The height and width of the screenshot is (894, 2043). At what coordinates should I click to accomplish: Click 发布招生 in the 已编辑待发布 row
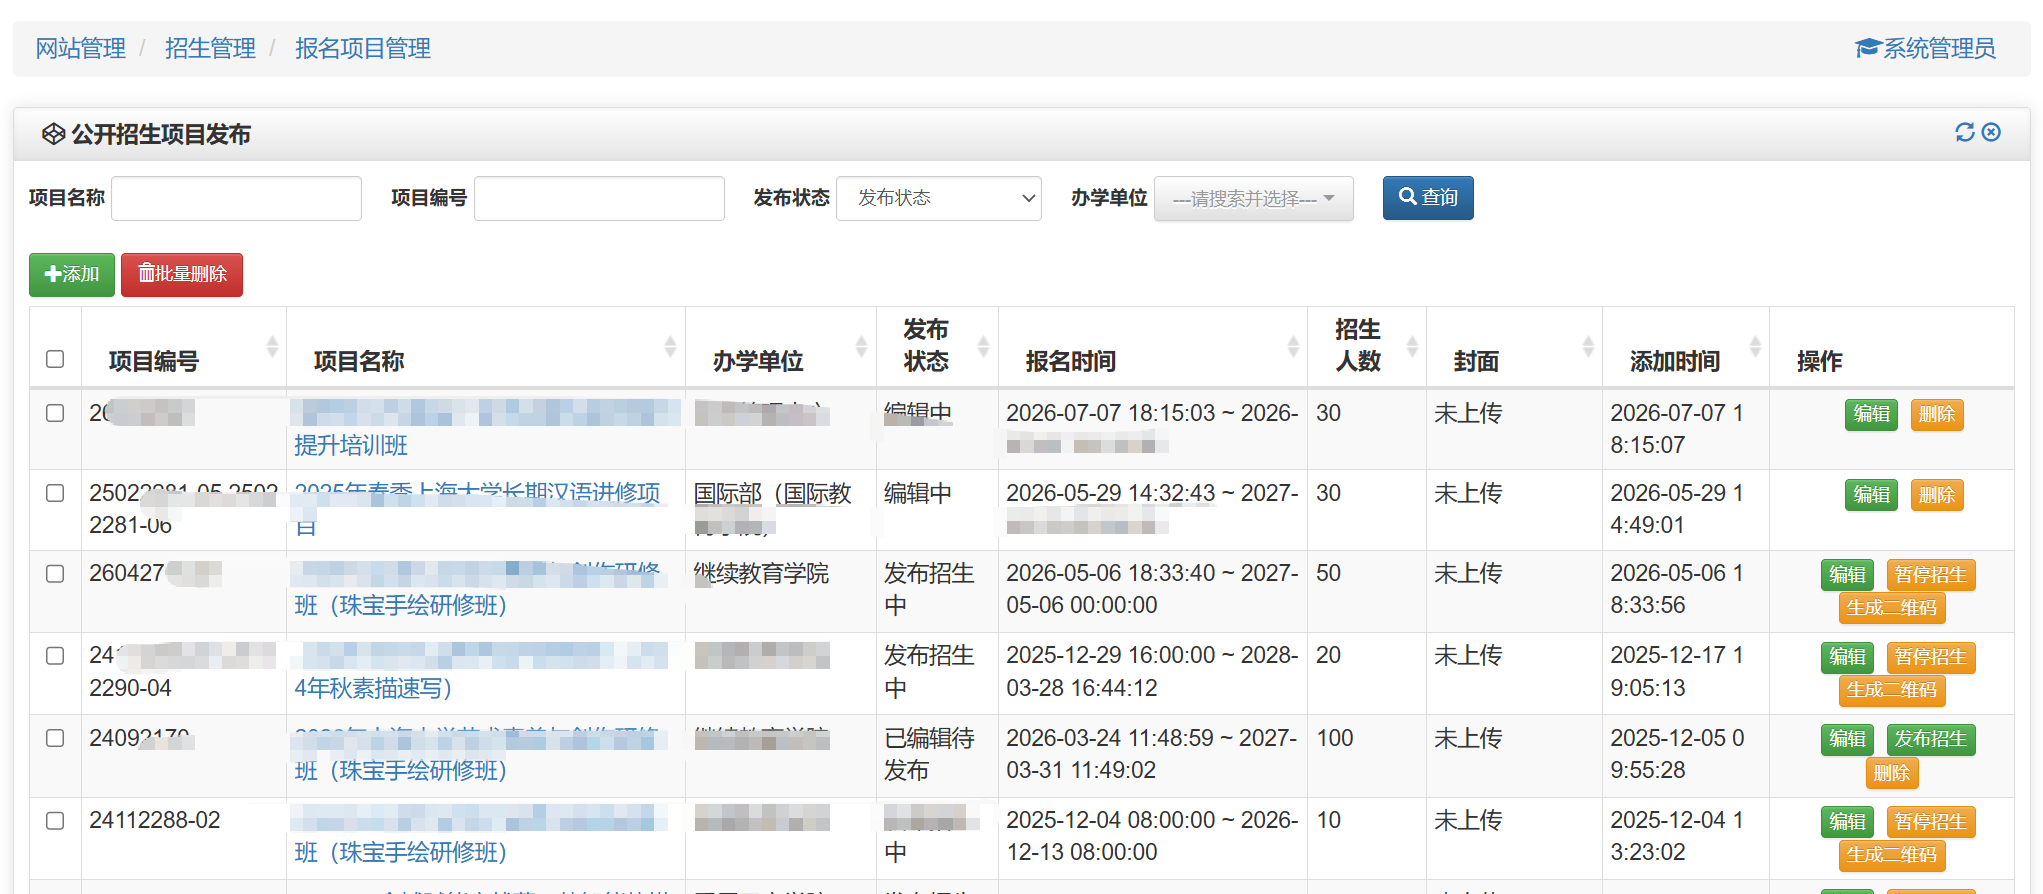[1930, 739]
